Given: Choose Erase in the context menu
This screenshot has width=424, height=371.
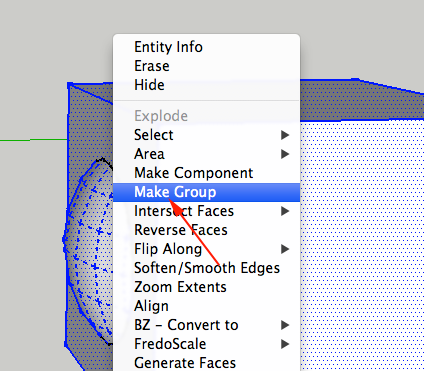Looking at the screenshot, I should click(206, 66).
